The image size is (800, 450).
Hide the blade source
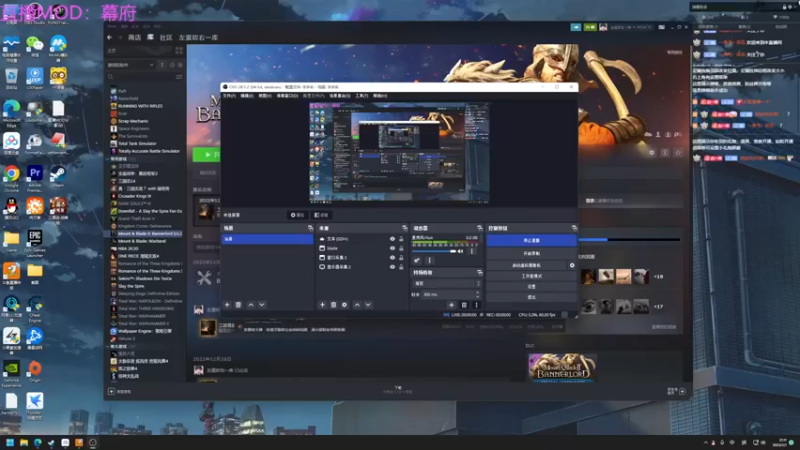point(392,248)
